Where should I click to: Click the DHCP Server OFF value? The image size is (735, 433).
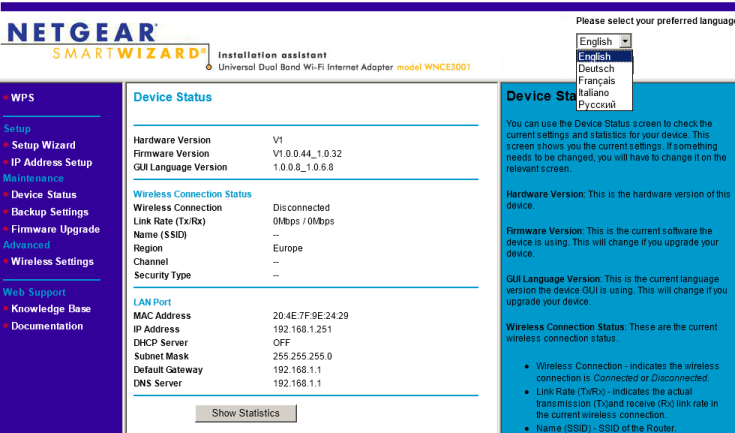coord(281,343)
